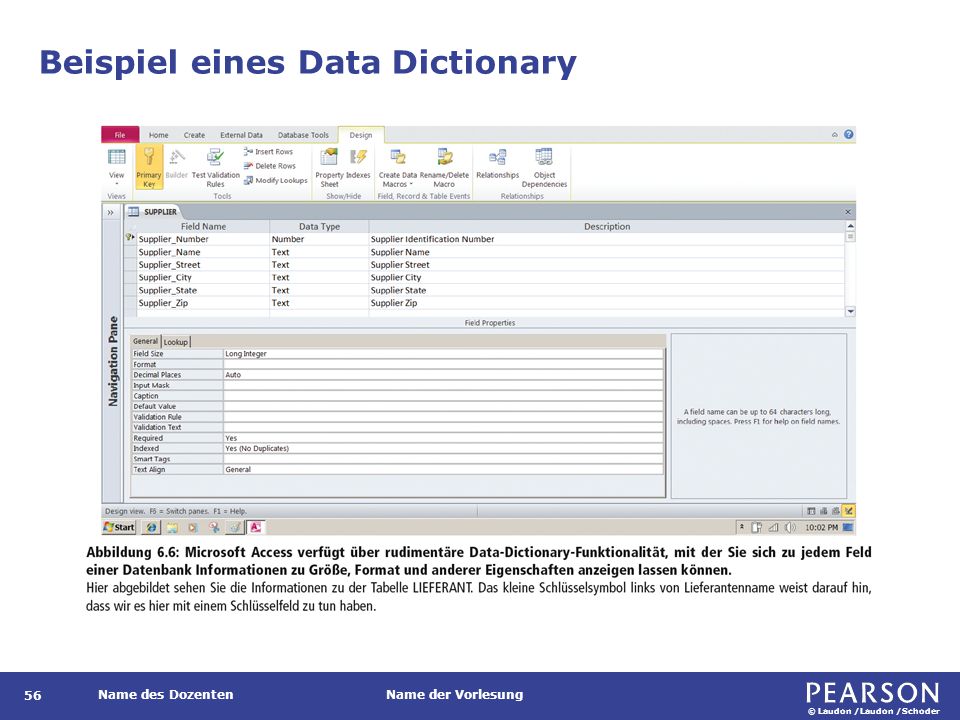The width and height of the screenshot is (960, 720).
Task: Open Rename/Delete Macro
Action: pos(444,167)
